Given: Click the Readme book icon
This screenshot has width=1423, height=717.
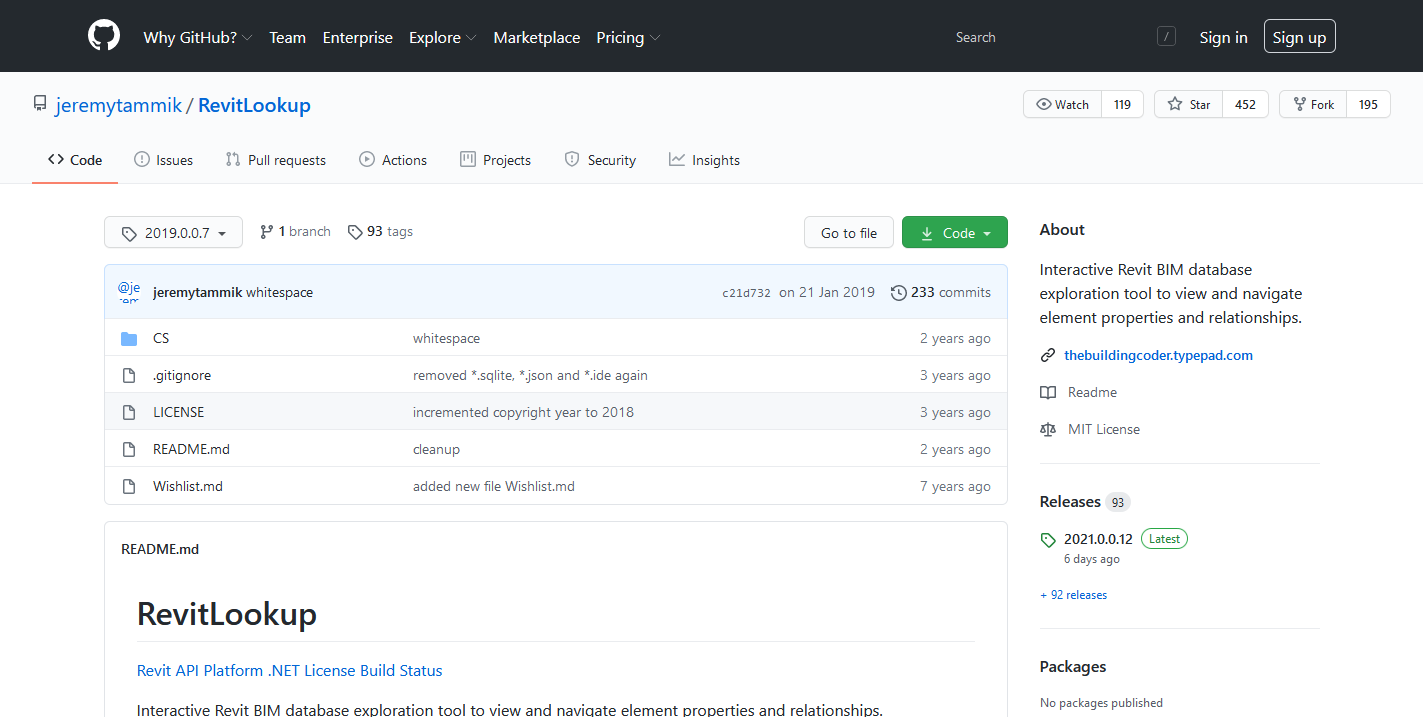Looking at the screenshot, I should click(1048, 393).
